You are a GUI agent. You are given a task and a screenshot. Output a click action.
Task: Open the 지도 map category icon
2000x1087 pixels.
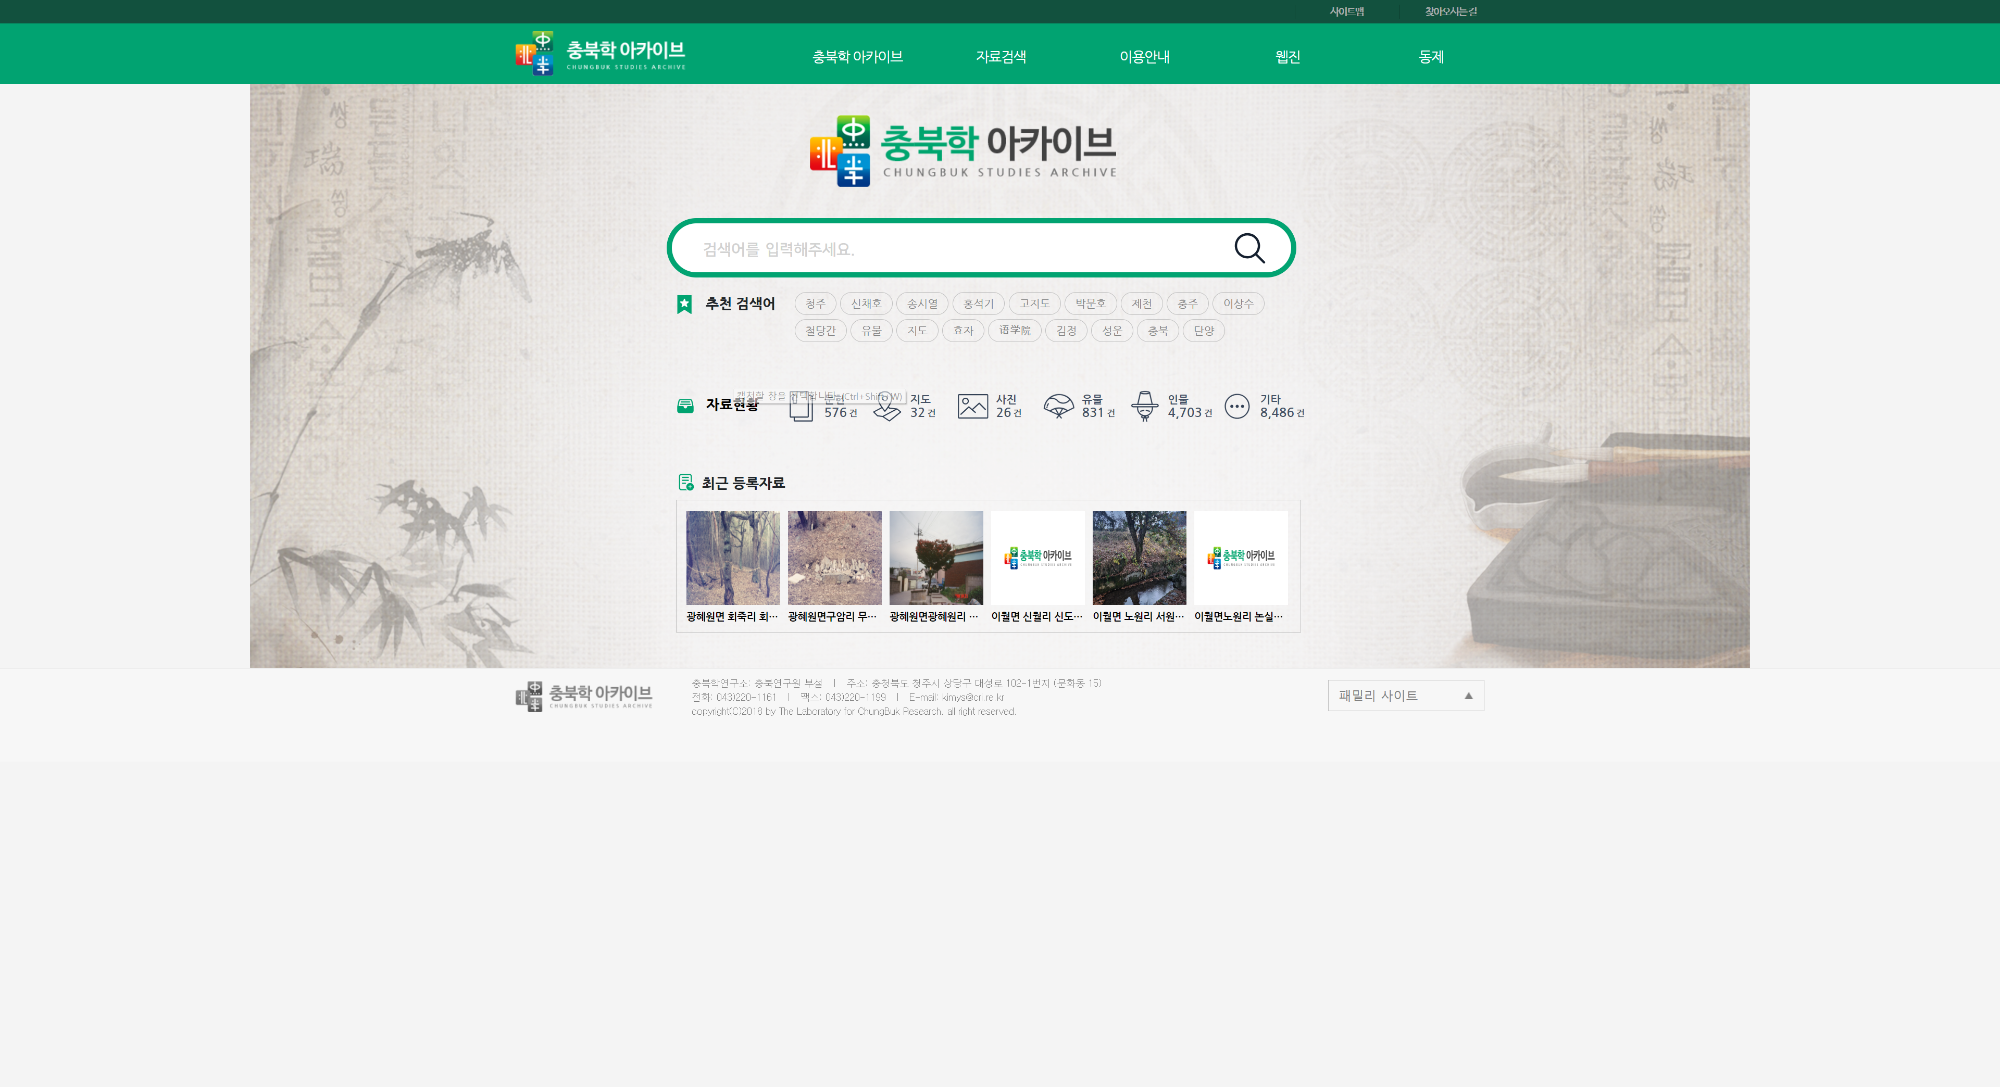(x=887, y=406)
